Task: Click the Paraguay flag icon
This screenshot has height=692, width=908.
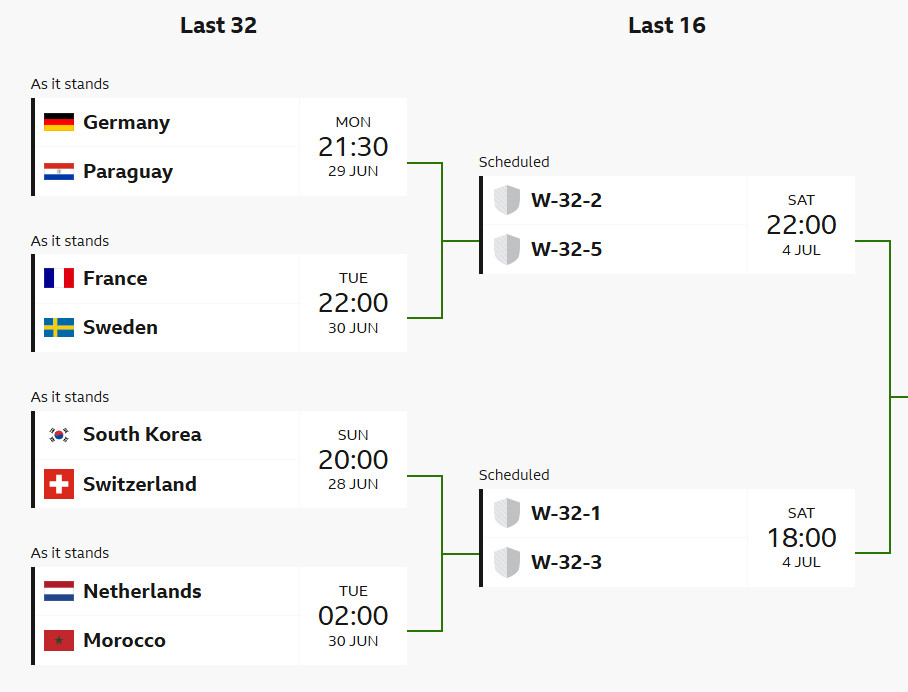Action: [58, 171]
